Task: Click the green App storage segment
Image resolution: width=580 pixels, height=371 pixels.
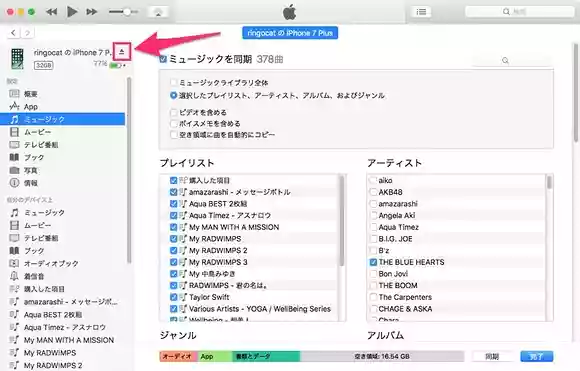Action: [x=215, y=357]
